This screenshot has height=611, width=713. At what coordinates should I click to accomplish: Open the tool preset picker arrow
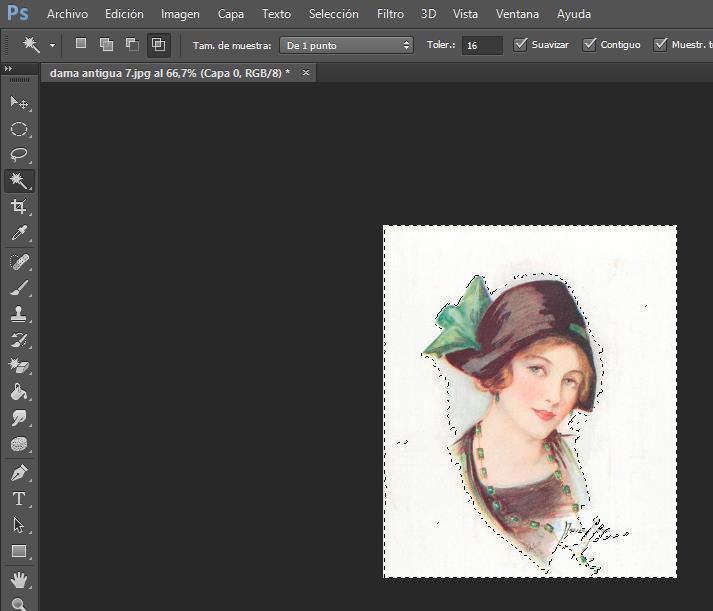(53, 45)
